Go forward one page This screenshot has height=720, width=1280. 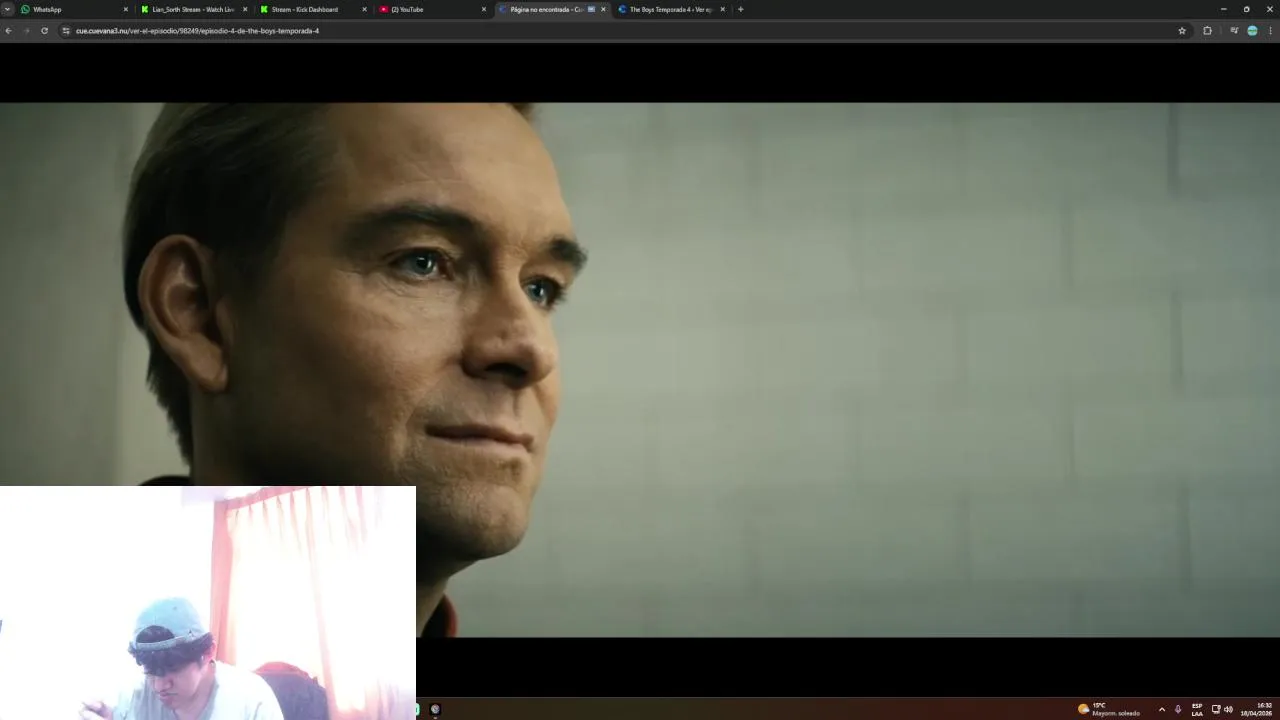pyautogui.click(x=26, y=31)
